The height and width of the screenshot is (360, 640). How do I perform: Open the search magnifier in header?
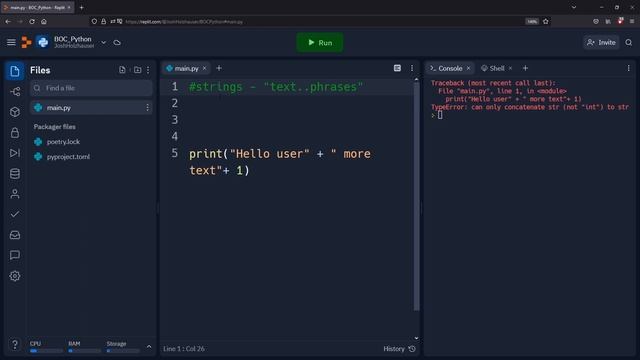pos(629,42)
